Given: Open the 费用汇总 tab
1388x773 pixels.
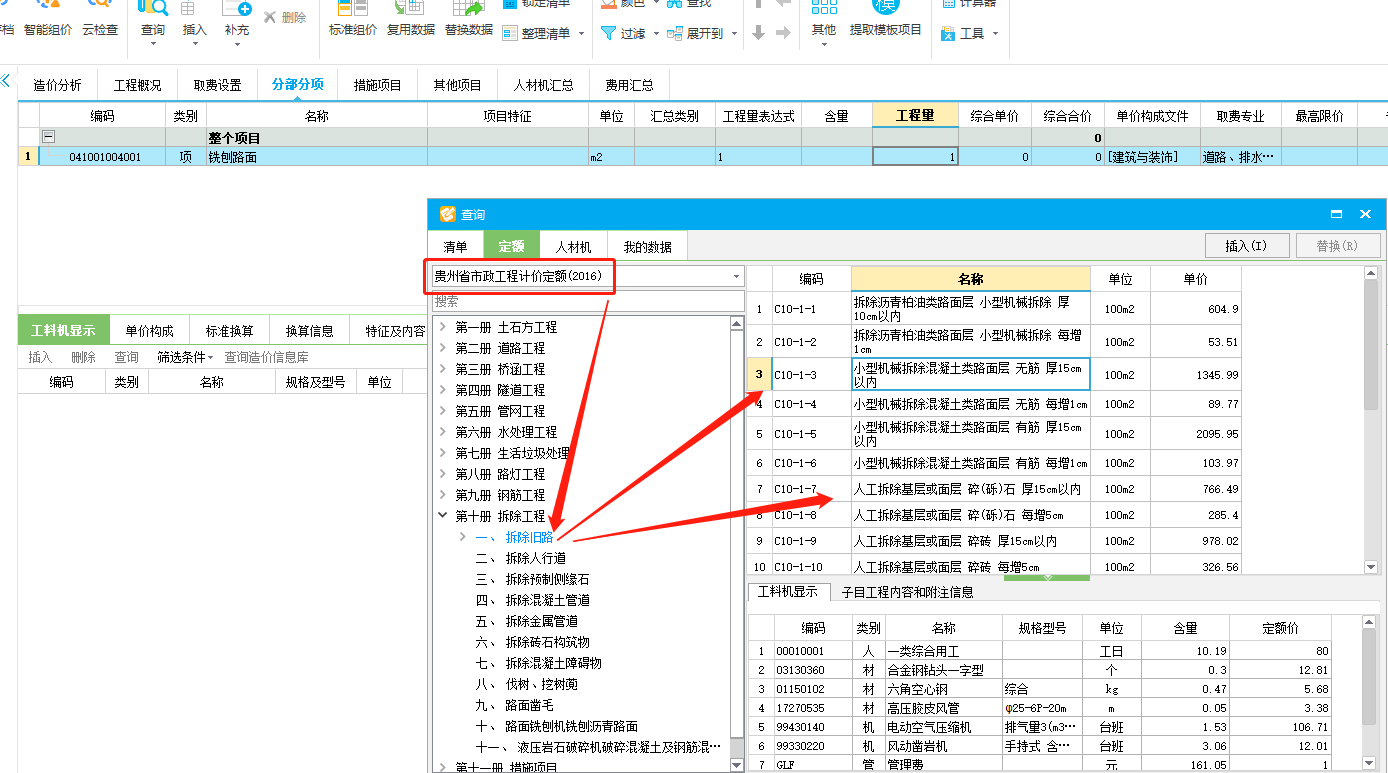Looking at the screenshot, I should coord(630,85).
